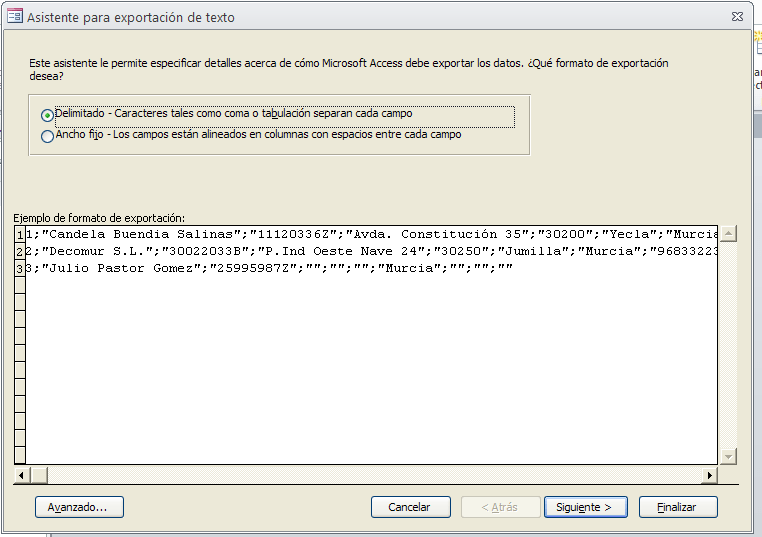Close the text export wizard window
This screenshot has height=537, width=762.
tap(735, 16)
